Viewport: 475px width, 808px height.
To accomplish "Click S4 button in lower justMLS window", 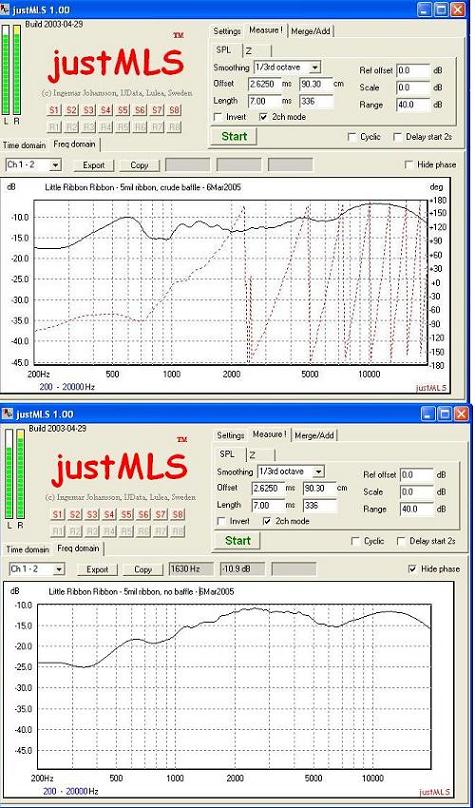I will 109,514.
